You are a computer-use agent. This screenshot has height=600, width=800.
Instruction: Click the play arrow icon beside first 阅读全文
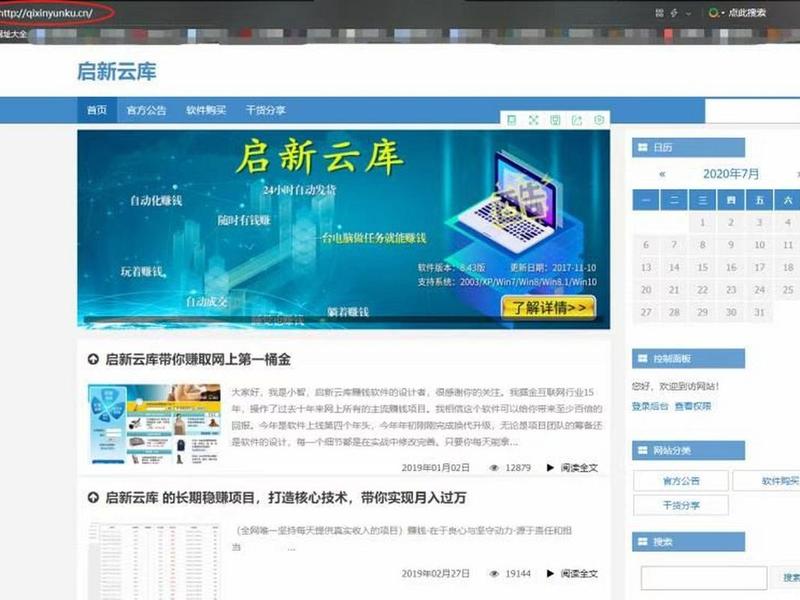click(550, 467)
